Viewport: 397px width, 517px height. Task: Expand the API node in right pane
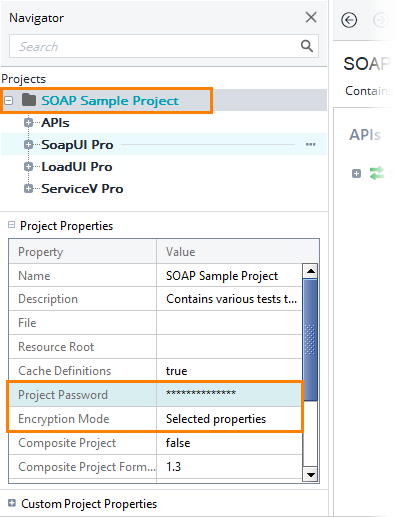pos(356,173)
